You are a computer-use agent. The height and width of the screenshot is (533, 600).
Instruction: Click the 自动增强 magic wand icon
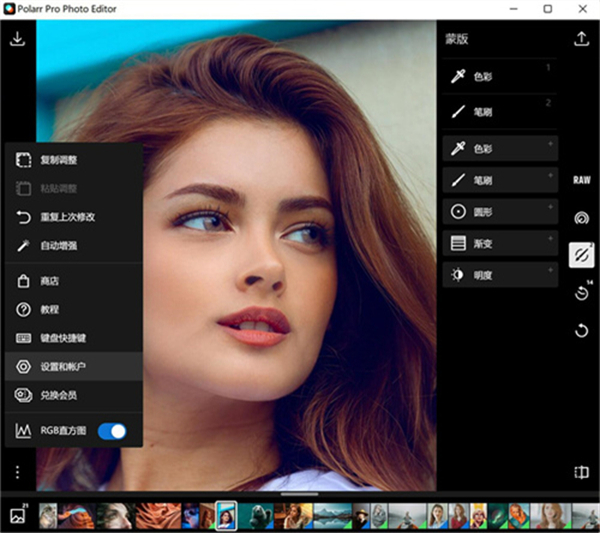(x=23, y=246)
